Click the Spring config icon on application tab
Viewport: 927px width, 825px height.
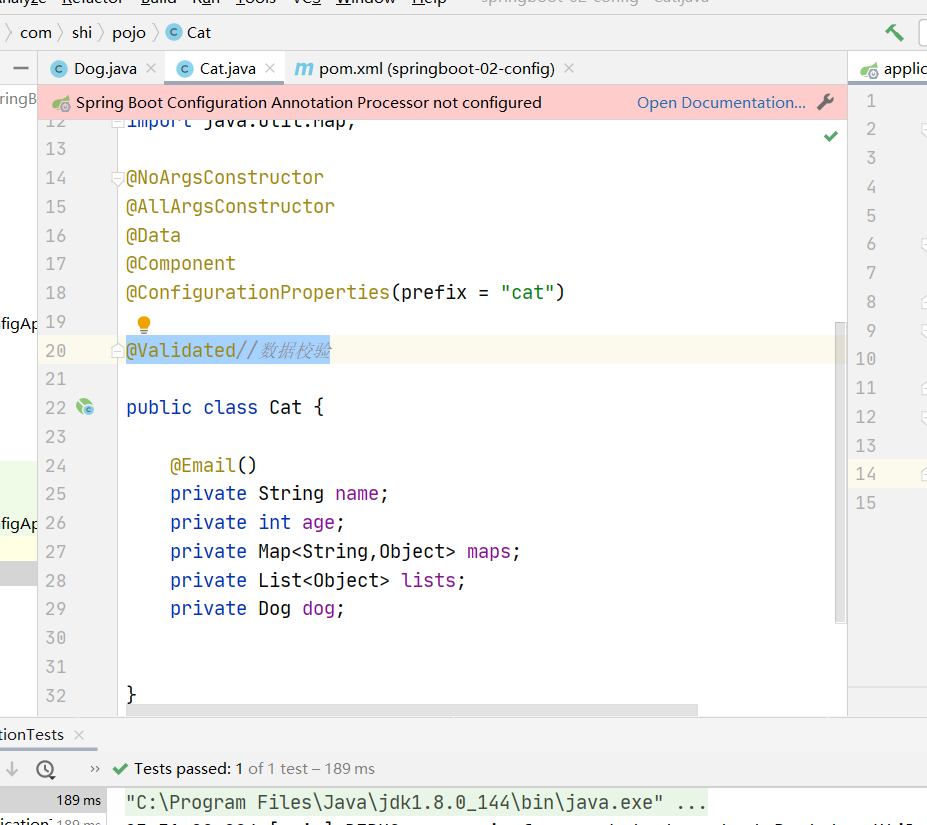coord(869,71)
